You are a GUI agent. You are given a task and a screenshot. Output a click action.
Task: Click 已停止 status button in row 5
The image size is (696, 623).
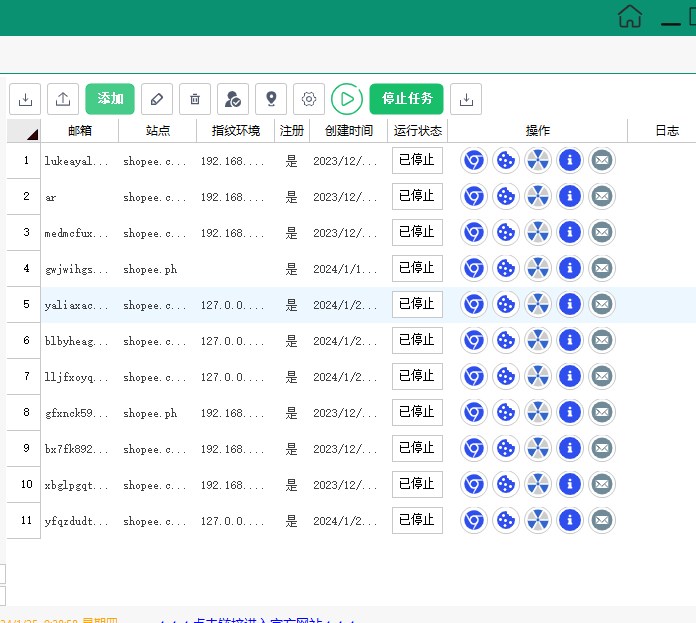417,304
